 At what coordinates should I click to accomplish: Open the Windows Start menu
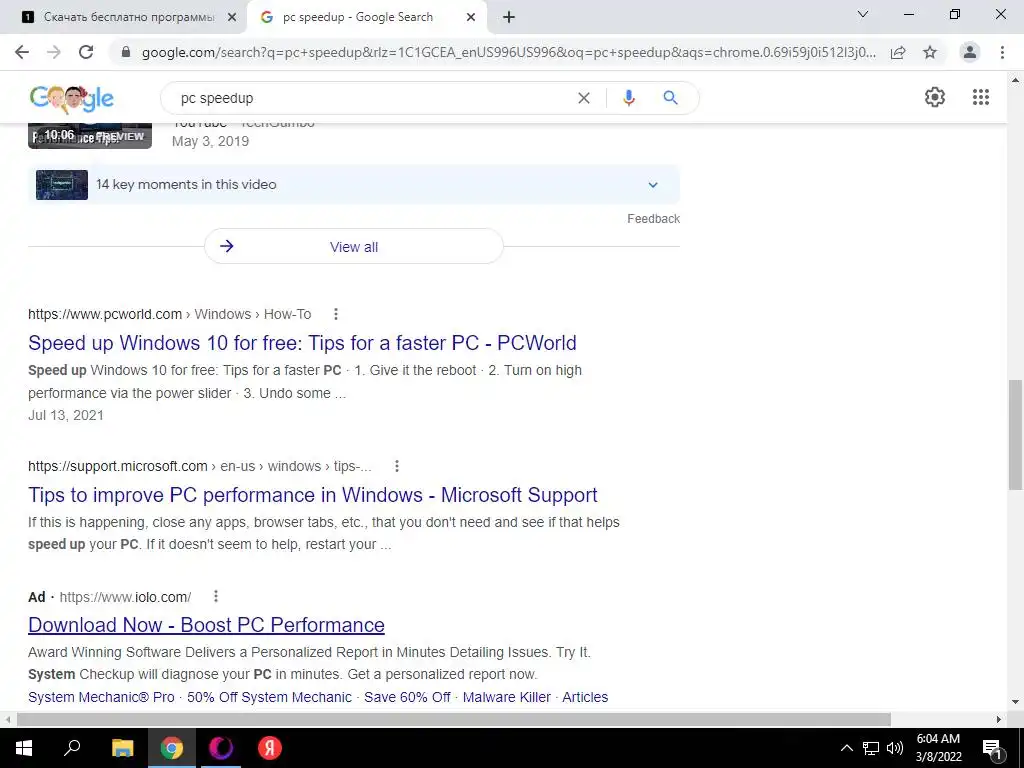[24, 748]
